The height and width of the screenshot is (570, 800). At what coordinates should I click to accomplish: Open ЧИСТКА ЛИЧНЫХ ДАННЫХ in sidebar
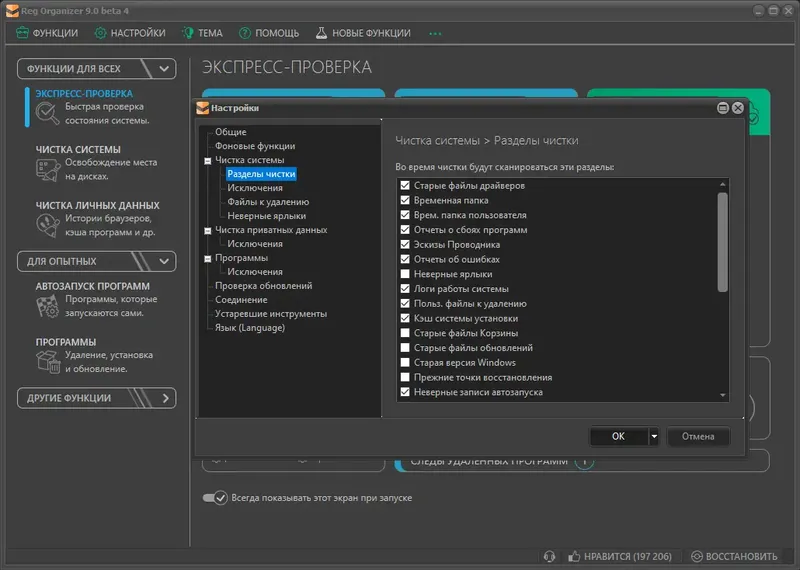[97, 205]
